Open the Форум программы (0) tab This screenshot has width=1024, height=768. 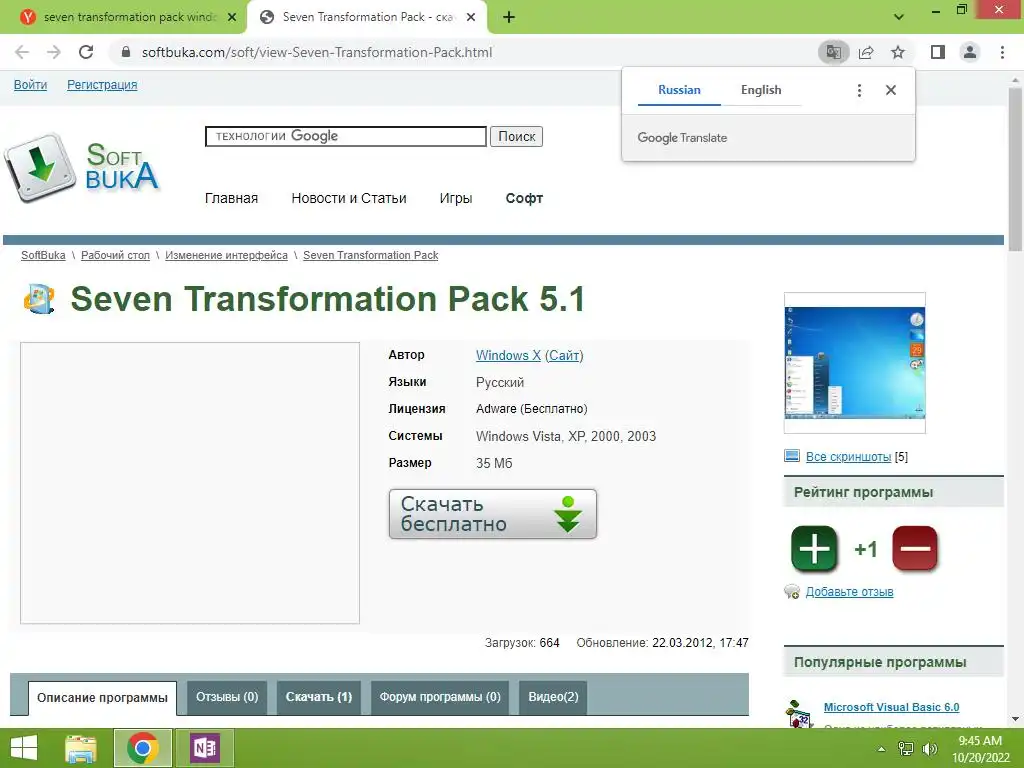(440, 697)
